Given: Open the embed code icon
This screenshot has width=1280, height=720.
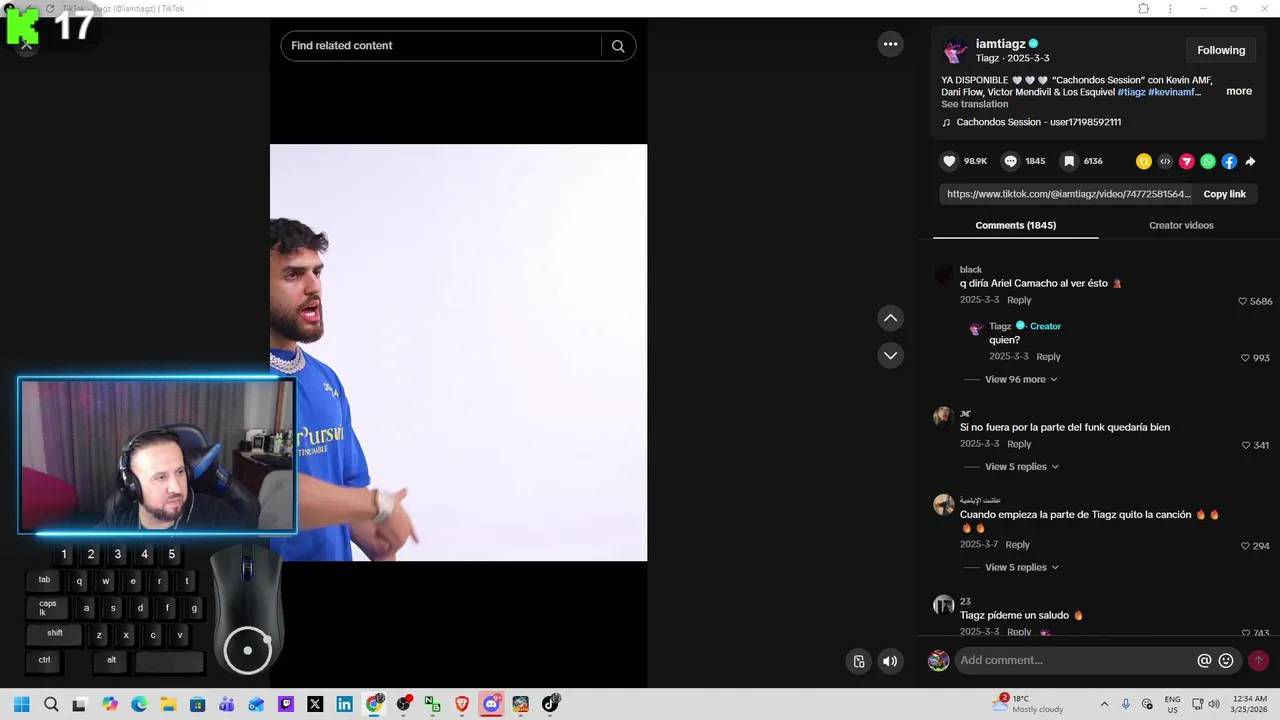Looking at the screenshot, I should (x=1165, y=161).
